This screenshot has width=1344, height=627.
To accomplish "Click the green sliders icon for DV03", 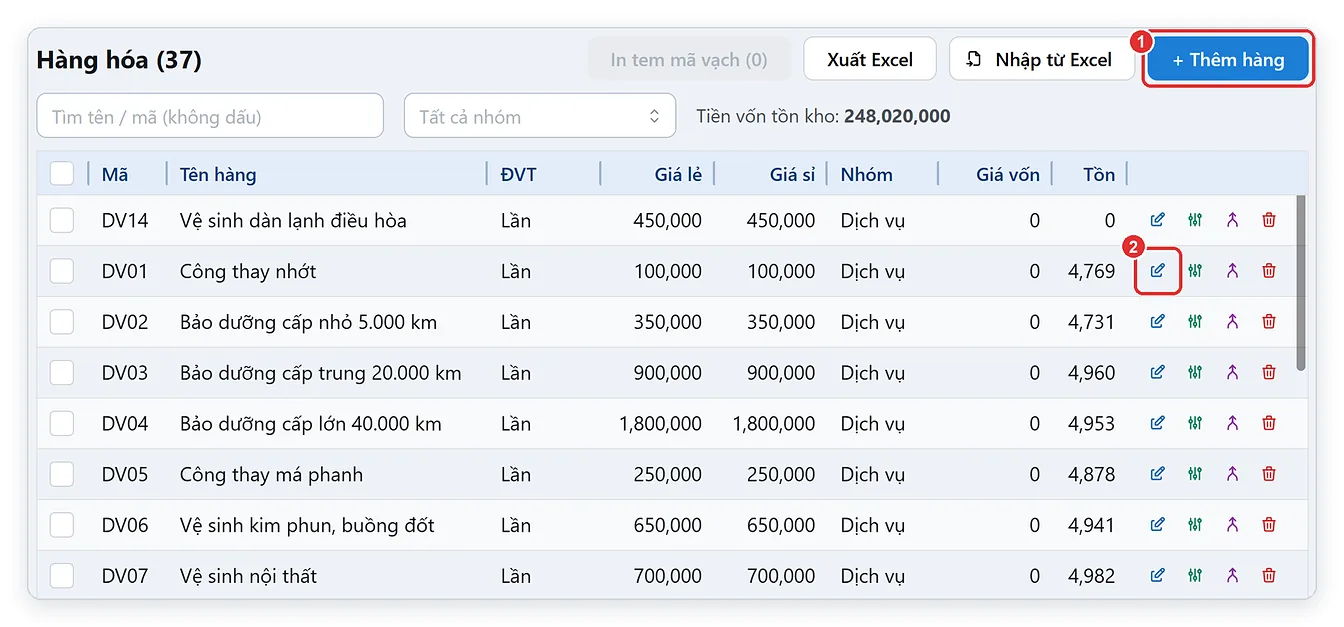I will tap(1195, 373).
